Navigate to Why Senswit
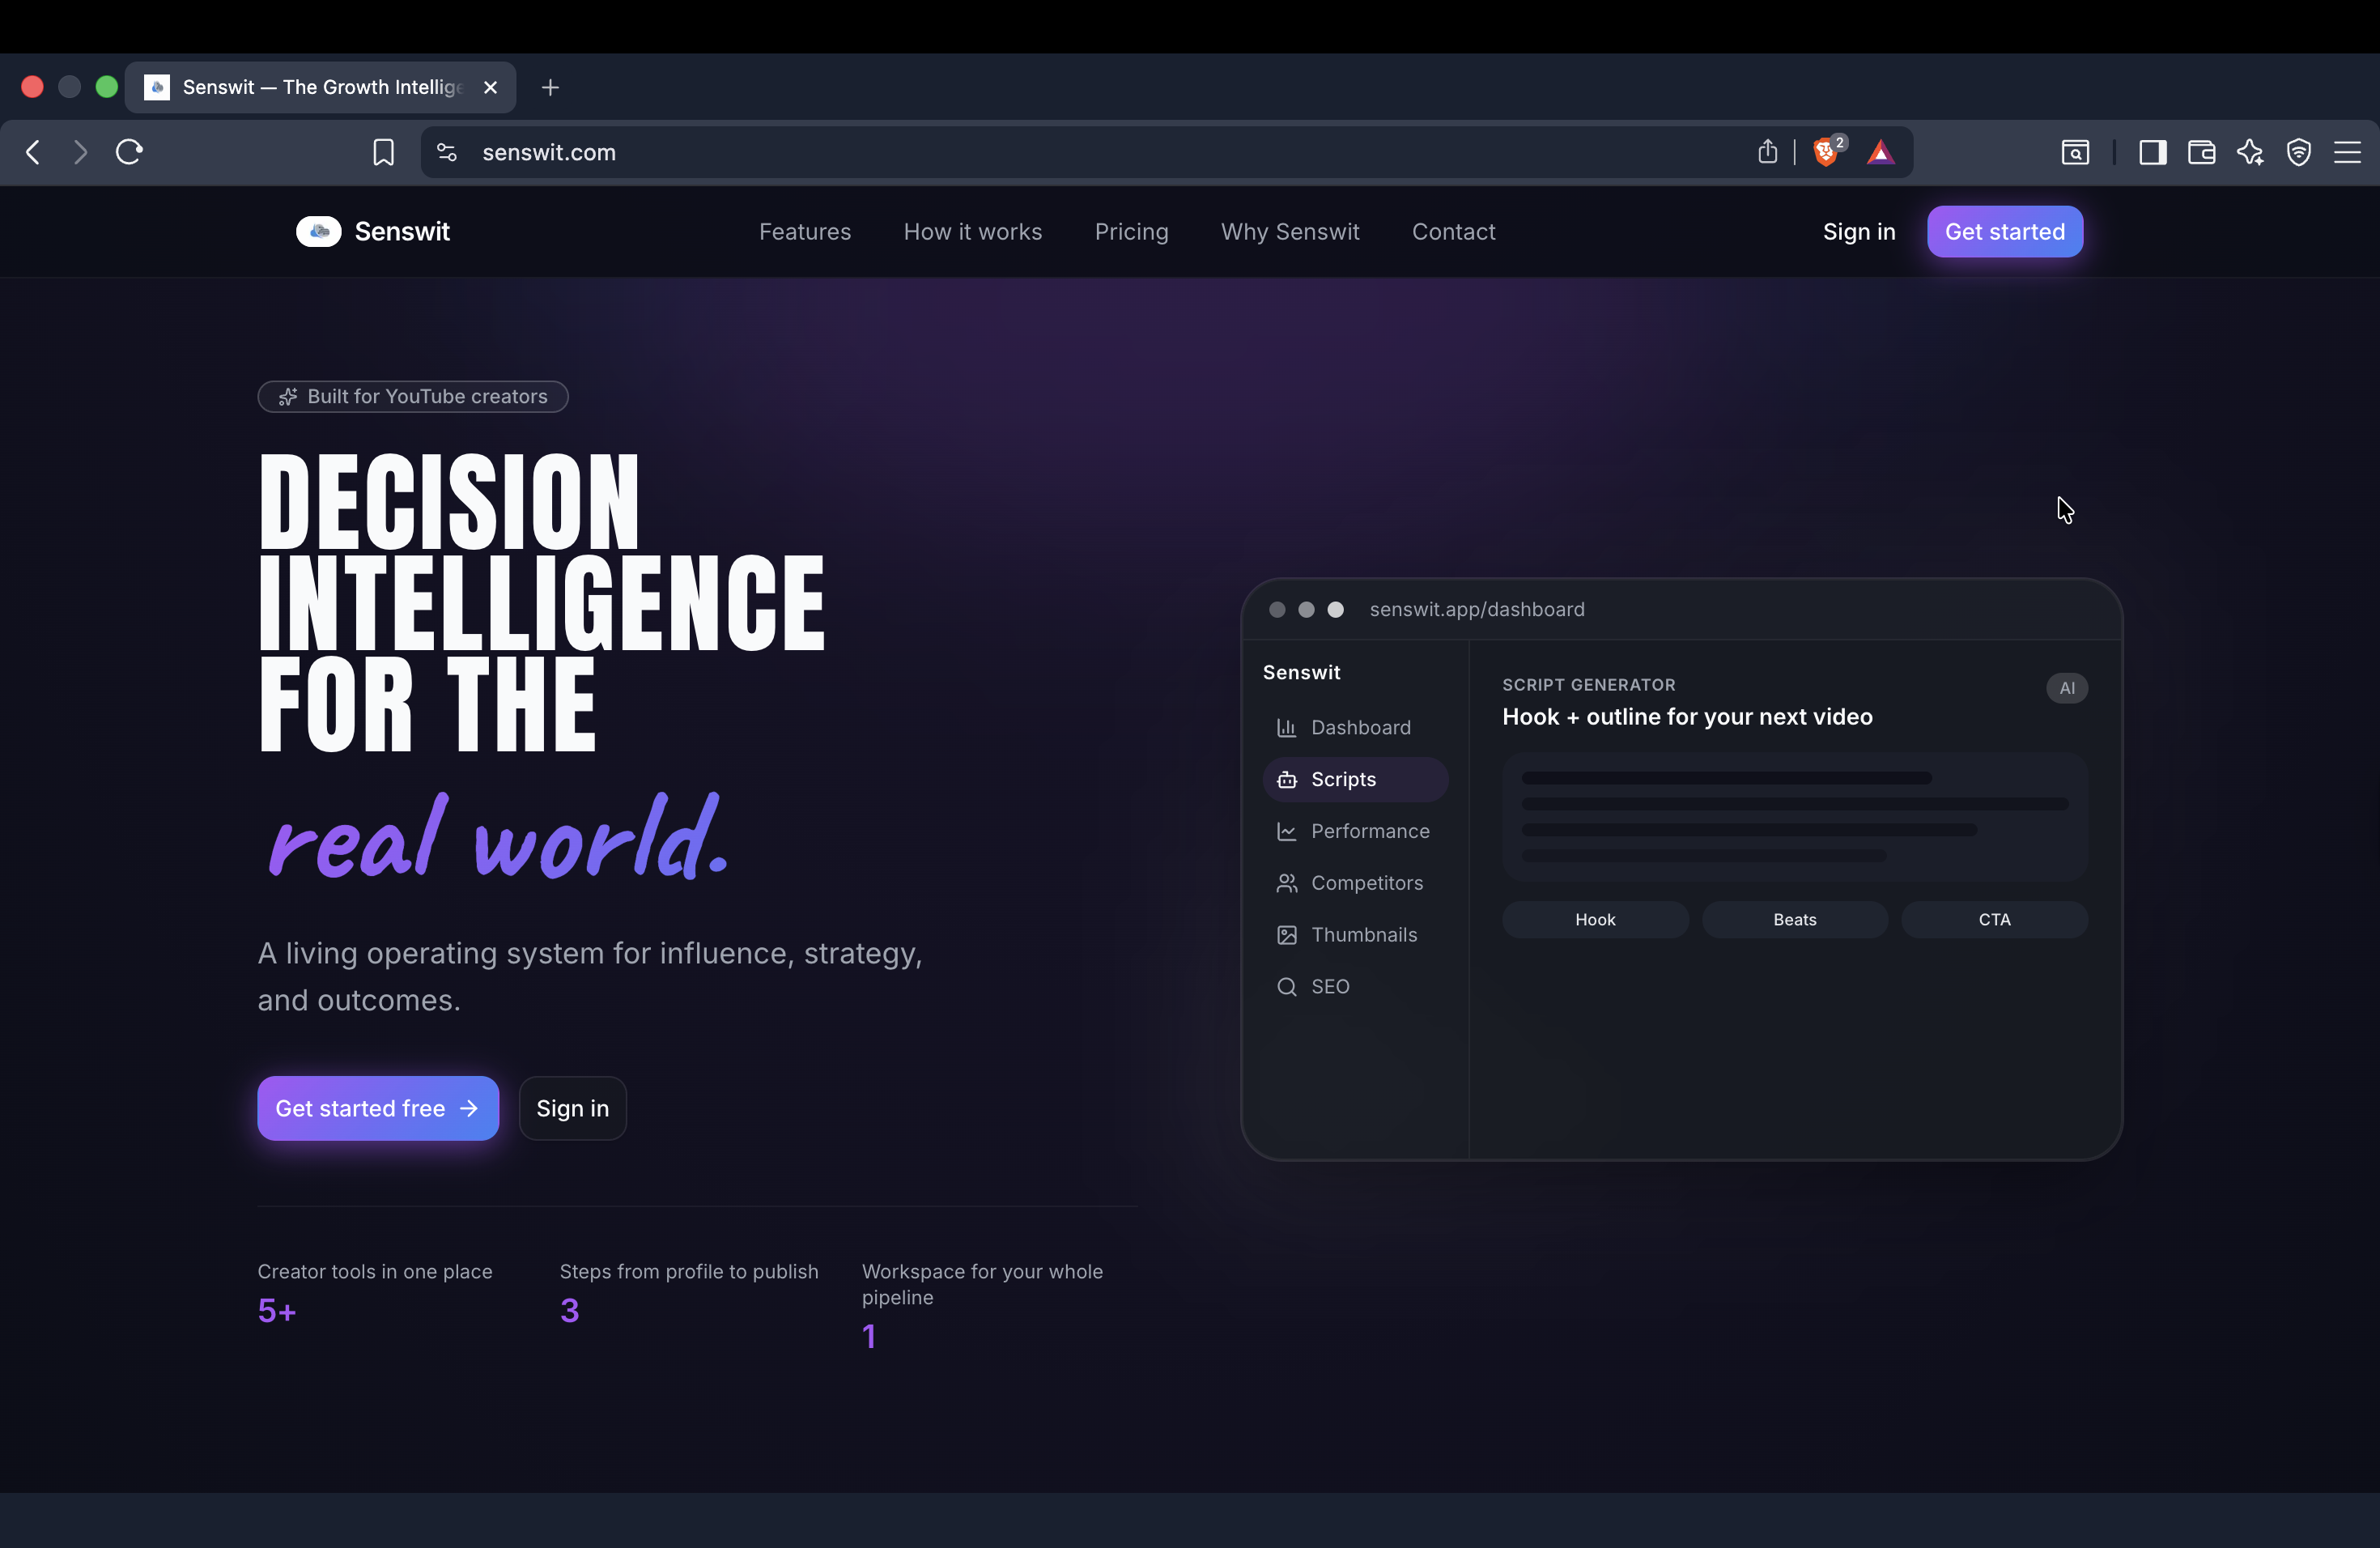Viewport: 2380px width, 1548px height. (1290, 231)
